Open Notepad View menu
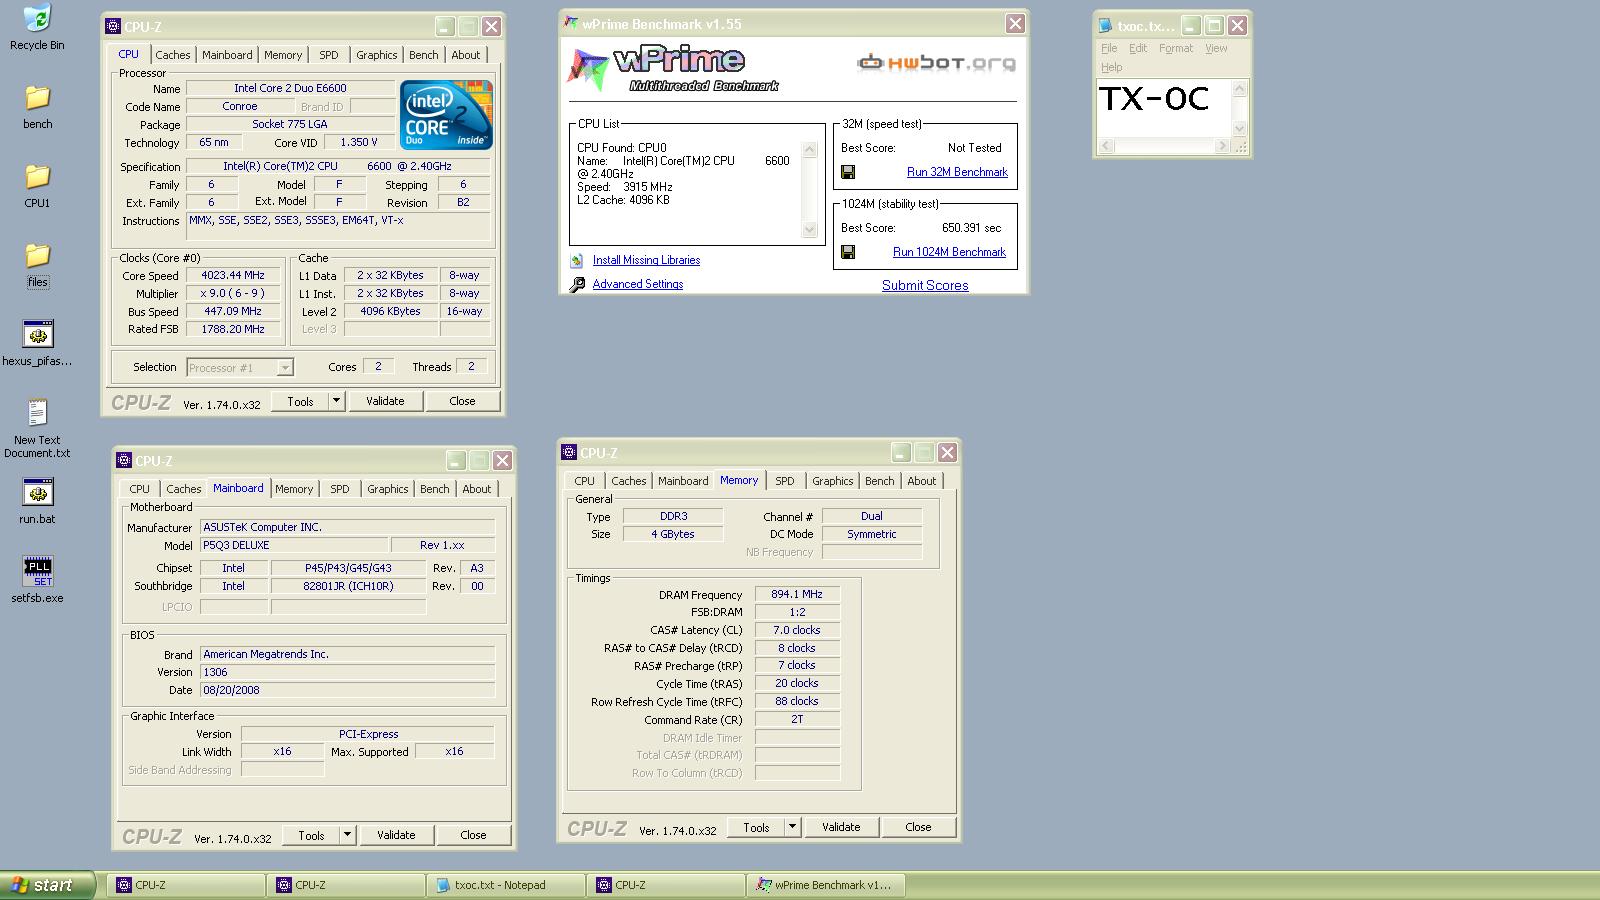 [x=1216, y=48]
